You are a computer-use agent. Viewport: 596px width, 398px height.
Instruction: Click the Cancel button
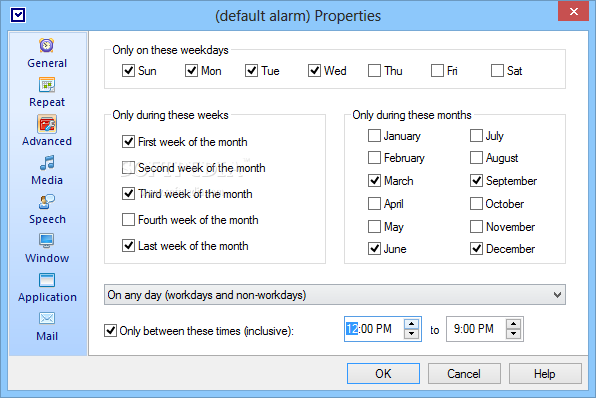click(464, 373)
